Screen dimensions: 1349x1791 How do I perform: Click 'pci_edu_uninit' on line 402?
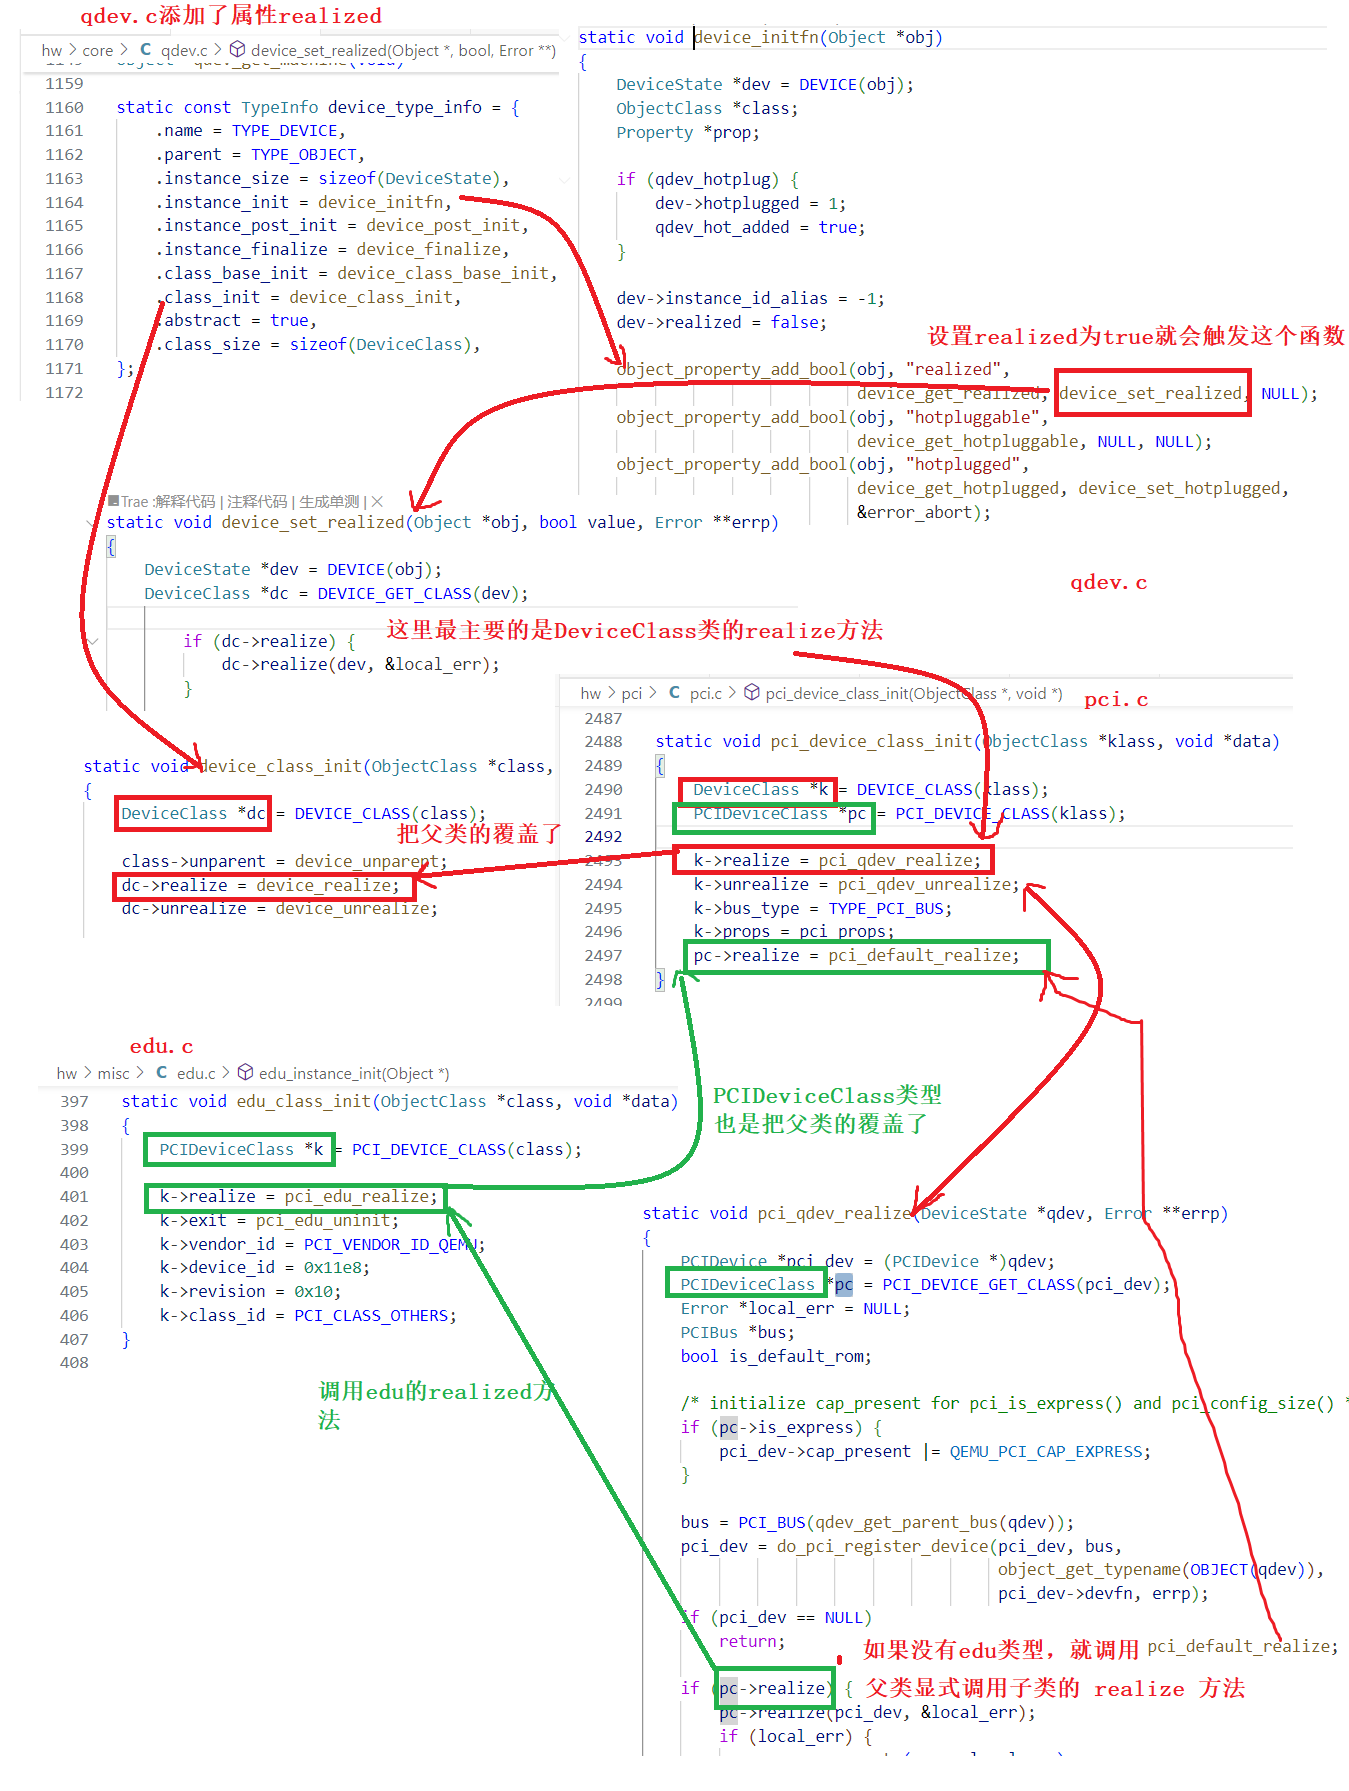pyautogui.click(x=323, y=1220)
